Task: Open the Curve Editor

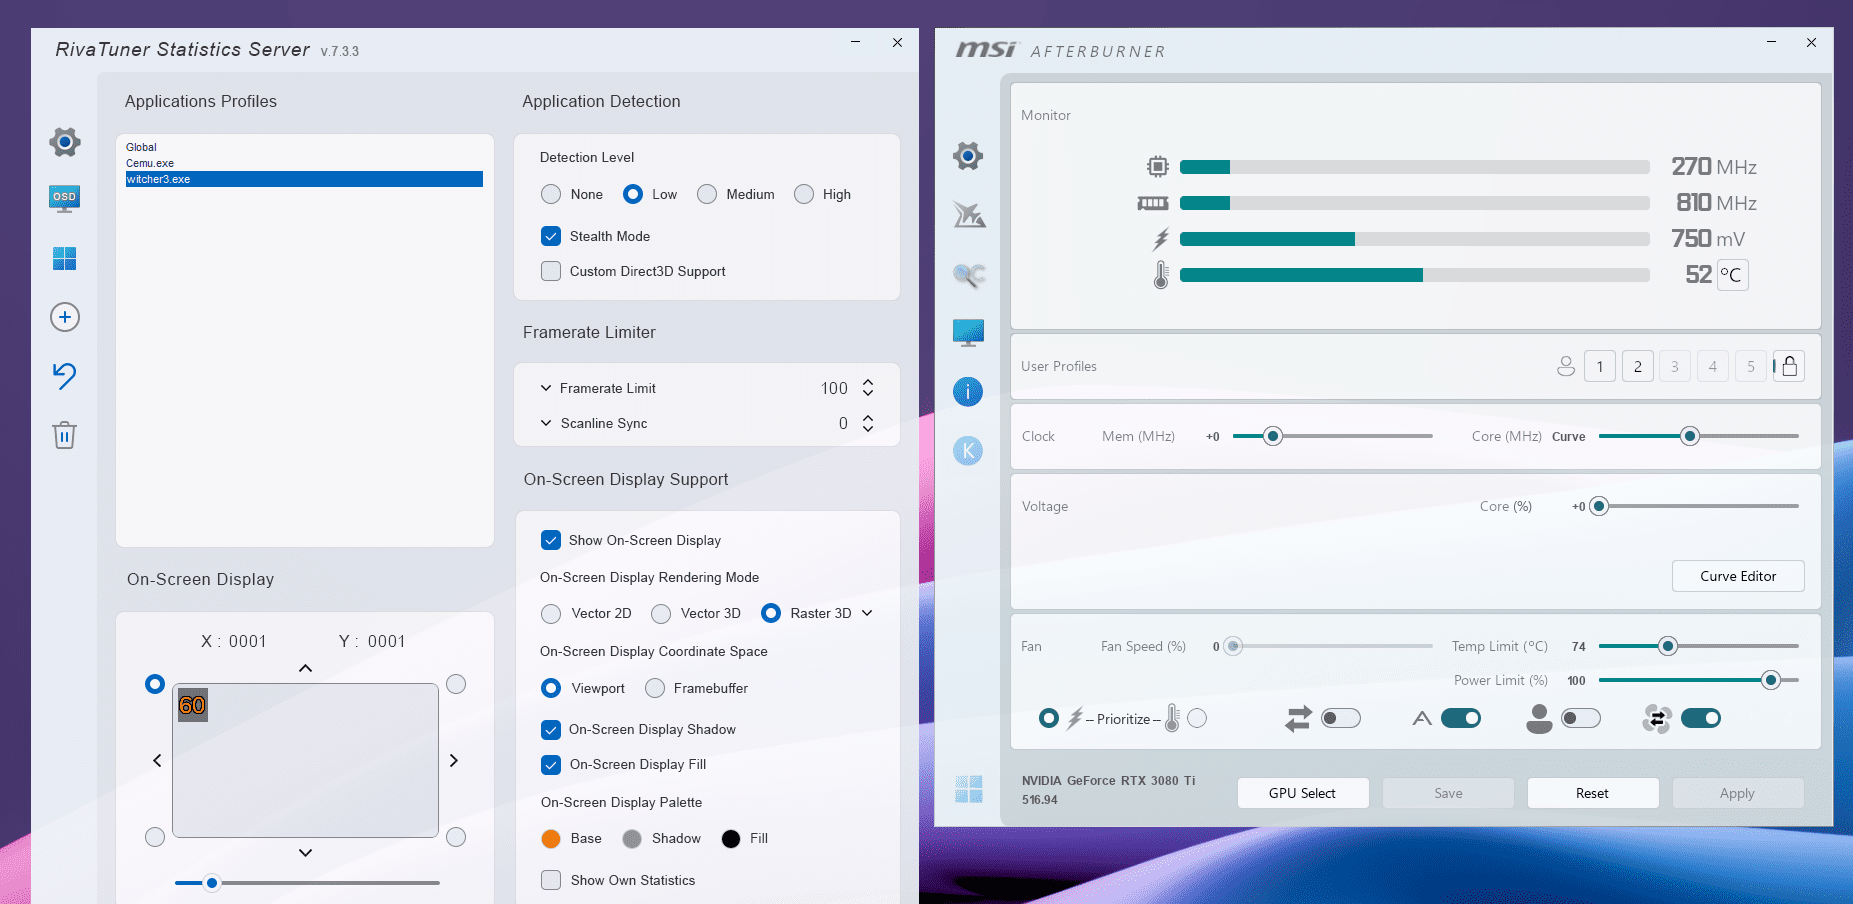Action: pos(1738,576)
